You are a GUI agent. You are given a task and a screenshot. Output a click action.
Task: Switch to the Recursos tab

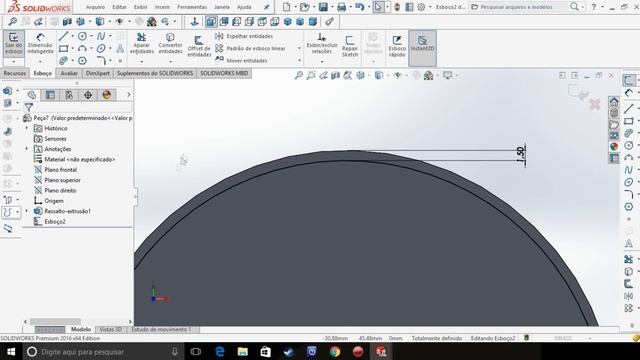click(15, 73)
